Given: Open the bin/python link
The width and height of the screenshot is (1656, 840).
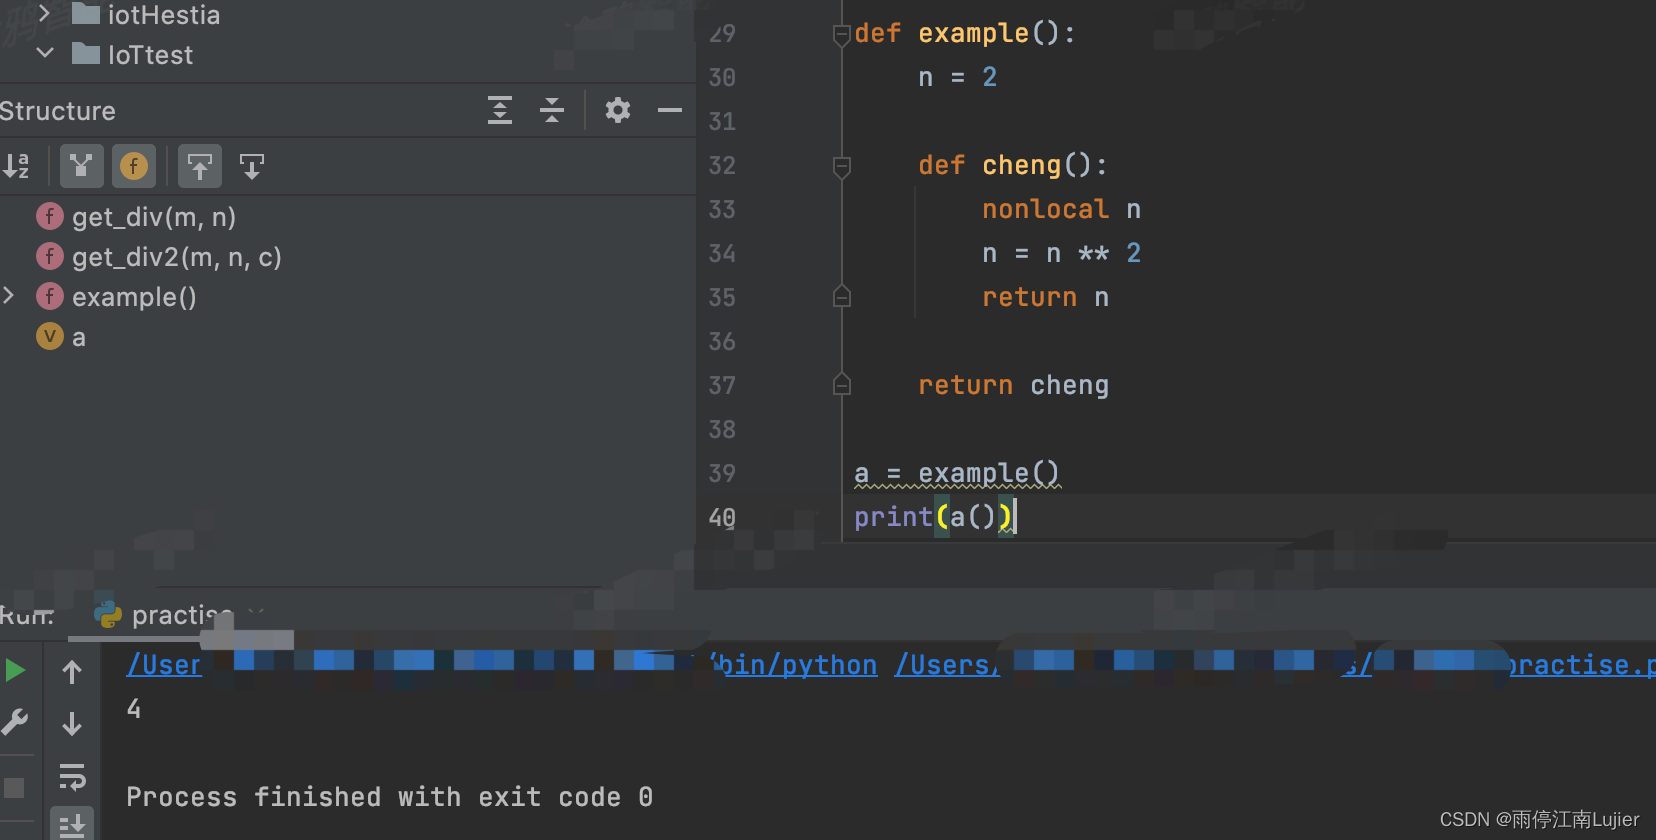Looking at the screenshot, I should (799, 665).
